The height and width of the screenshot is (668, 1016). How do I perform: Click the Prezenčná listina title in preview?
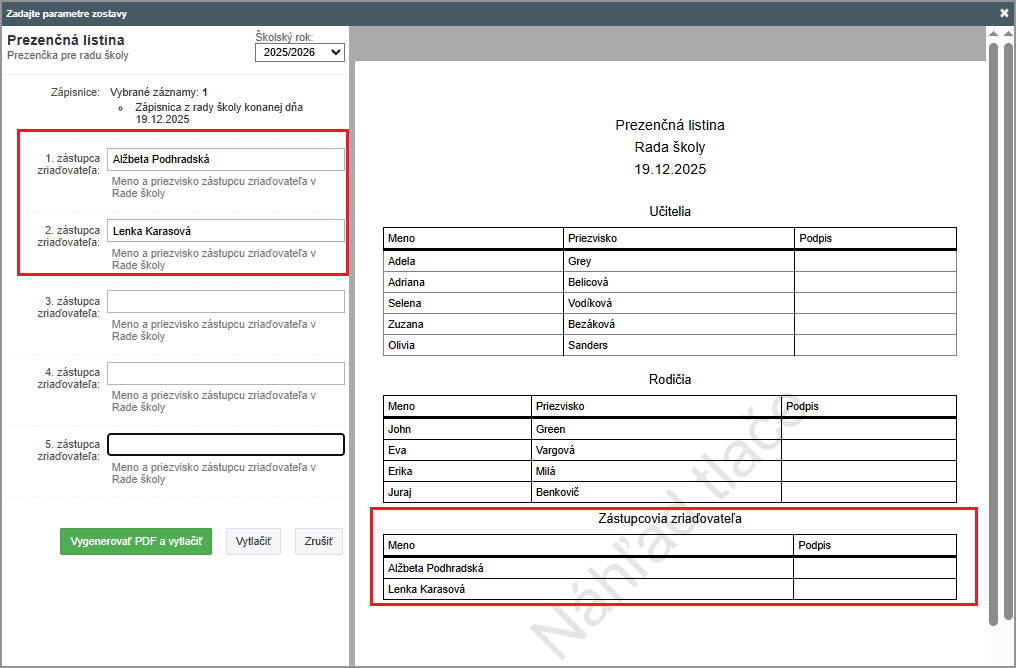click(x=669, y=125)
